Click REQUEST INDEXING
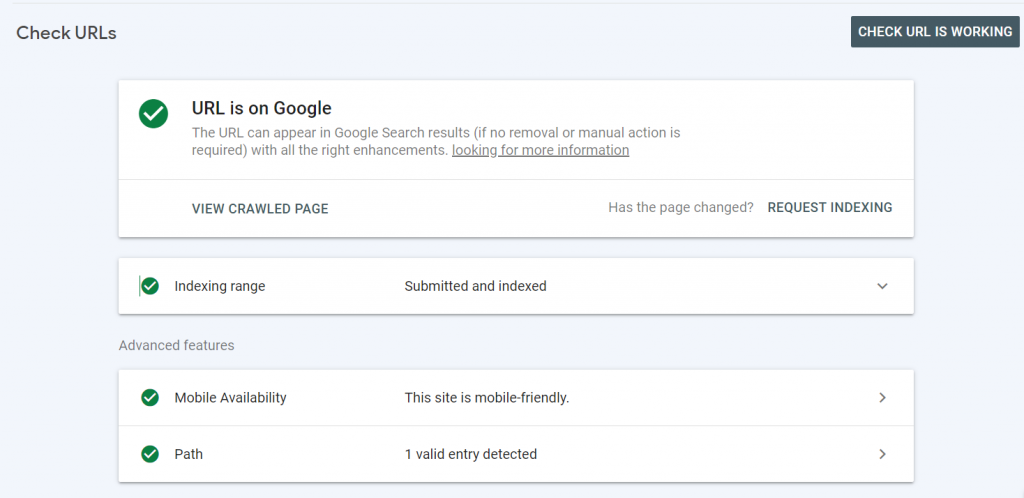Viewport: 1024px width, 498px height. (x=829, y=208)
